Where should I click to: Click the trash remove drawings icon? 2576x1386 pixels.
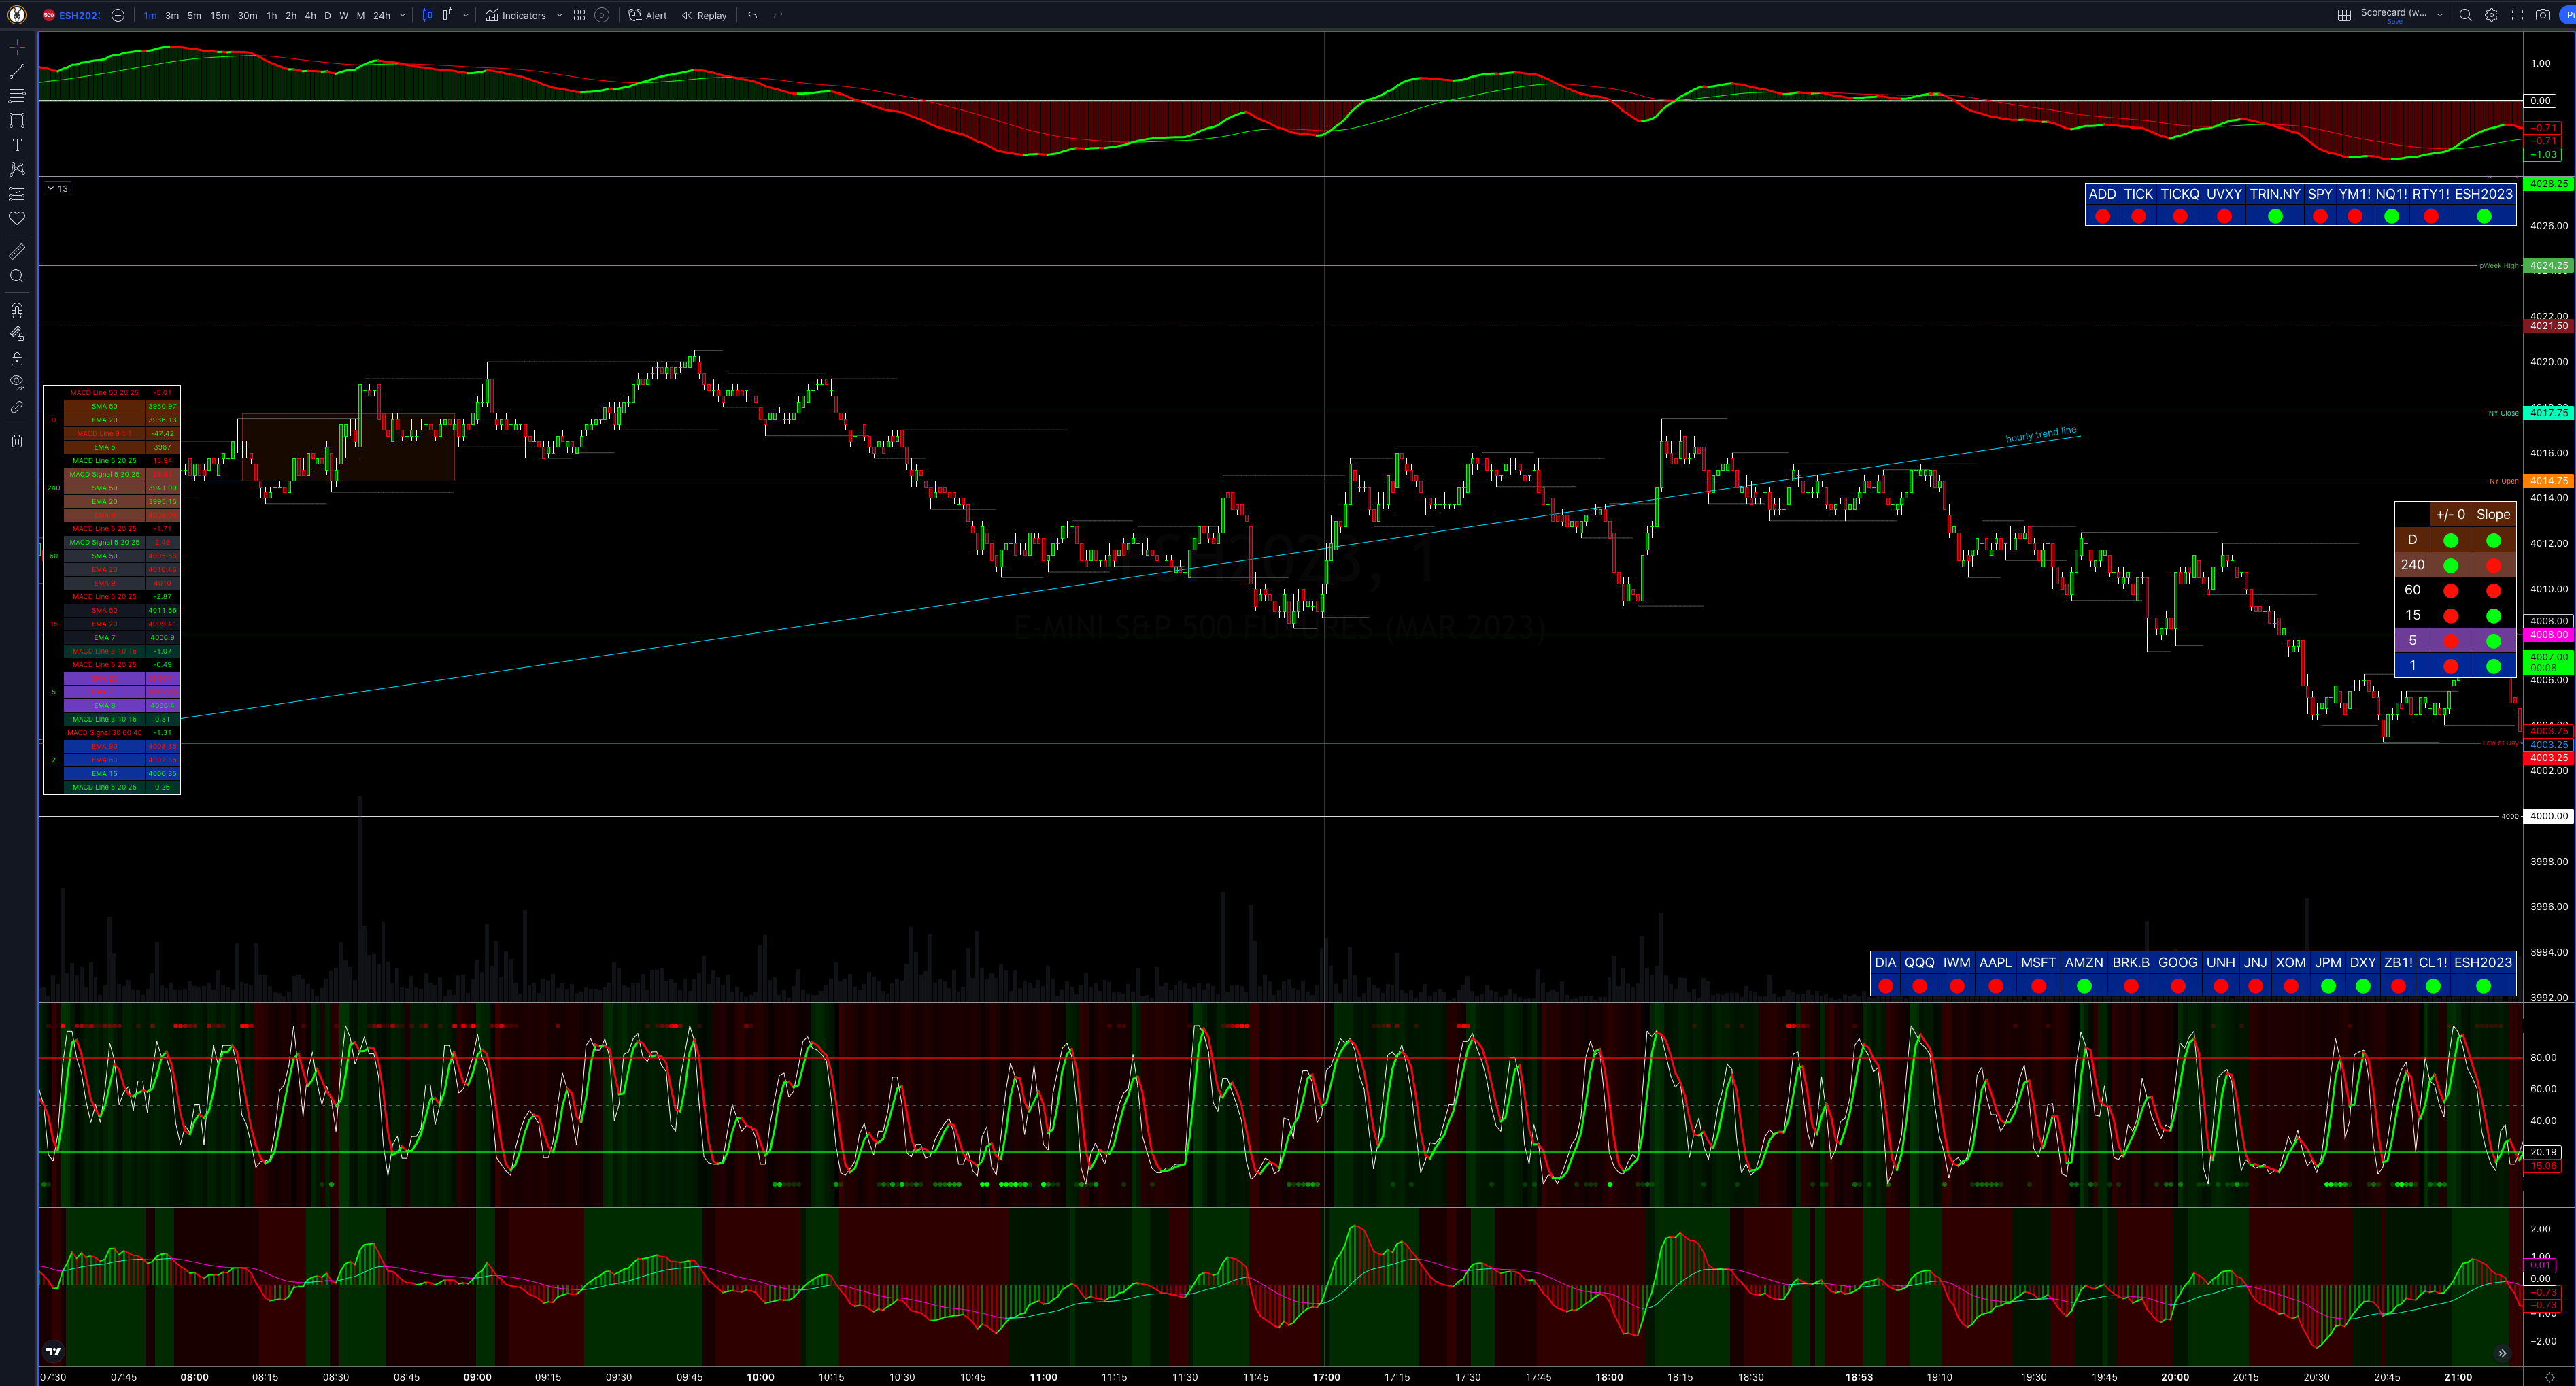click(17, 441)
